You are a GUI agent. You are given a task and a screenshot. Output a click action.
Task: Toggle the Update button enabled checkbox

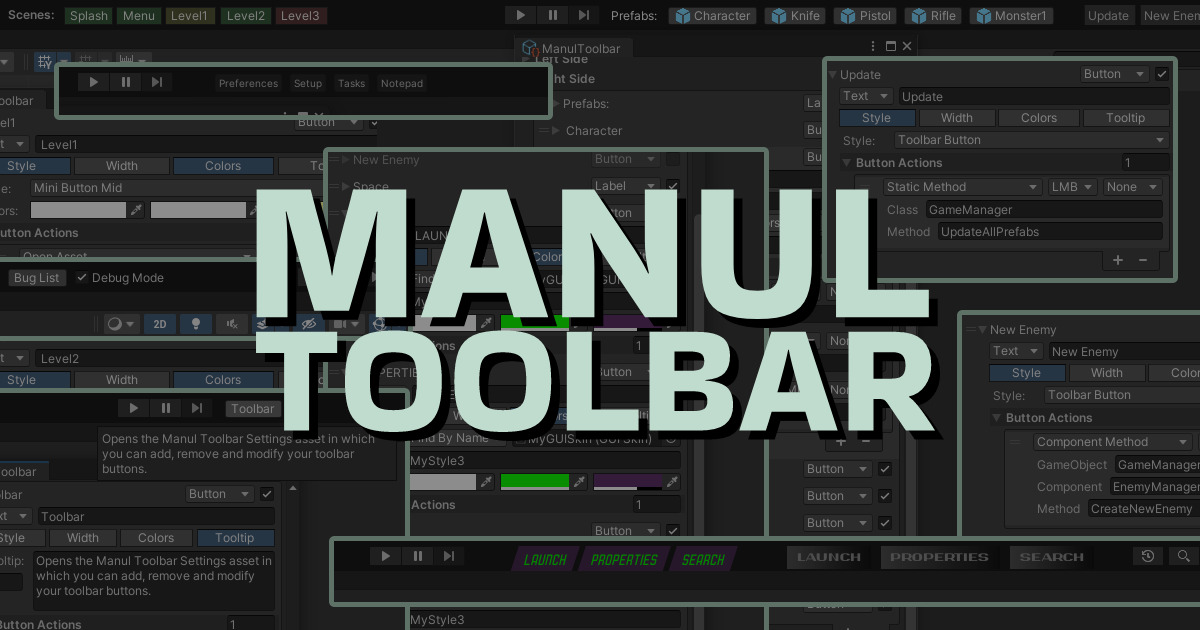click(1161, 74)
